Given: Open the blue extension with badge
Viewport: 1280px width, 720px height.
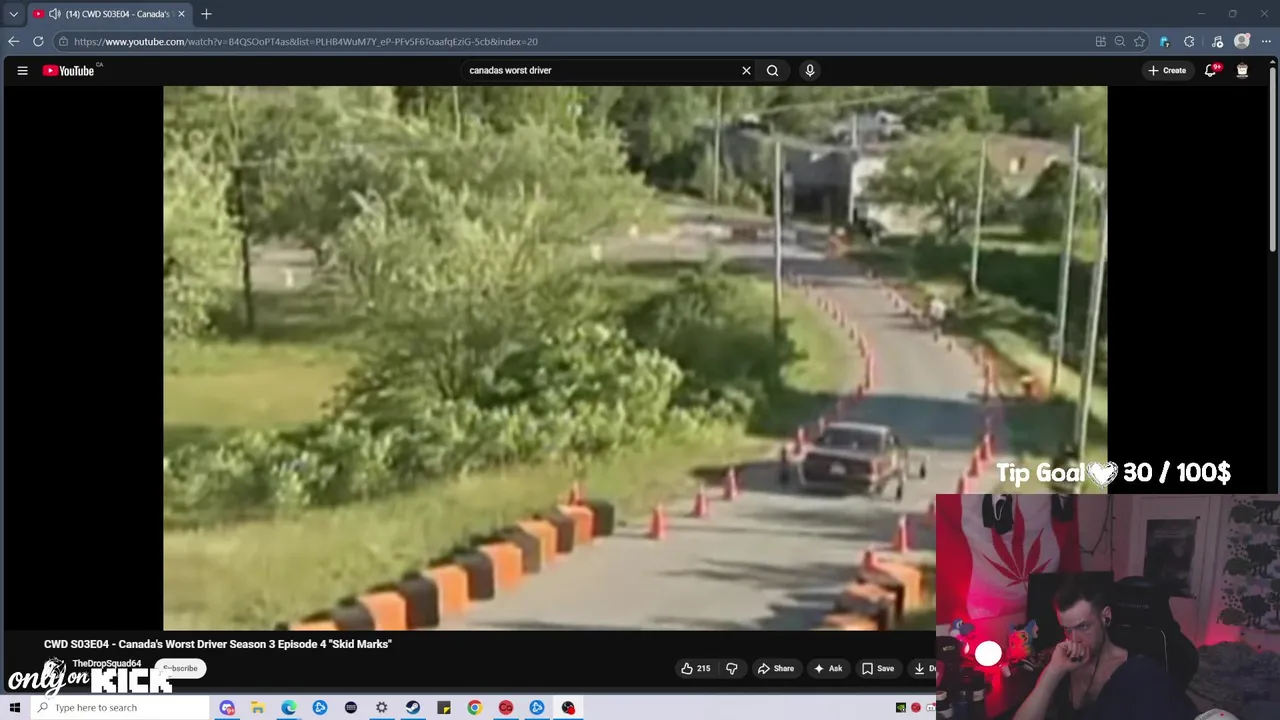Looking at the screenshot, I should (x=1164, y=41).
